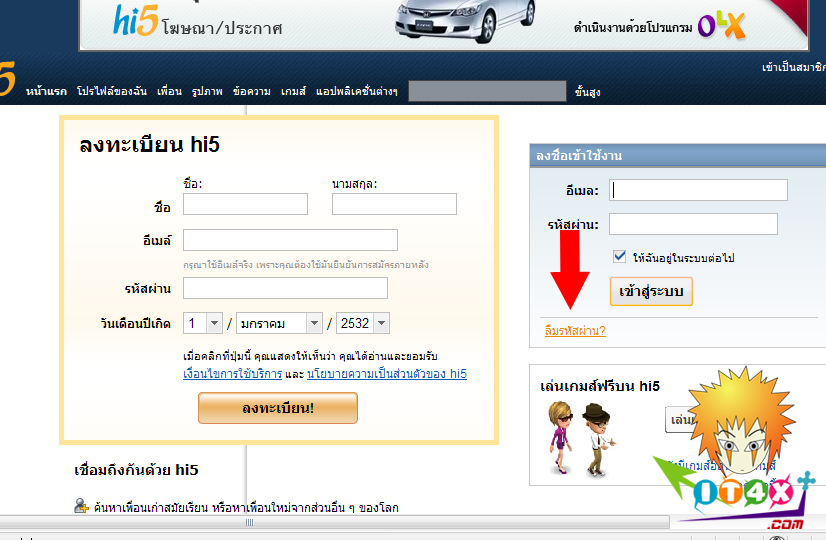The height and width of the screenshot is (540, 826).
Task: Click the 'ลงทะเบียน hi5' heading text
Action: pos(149,144)
